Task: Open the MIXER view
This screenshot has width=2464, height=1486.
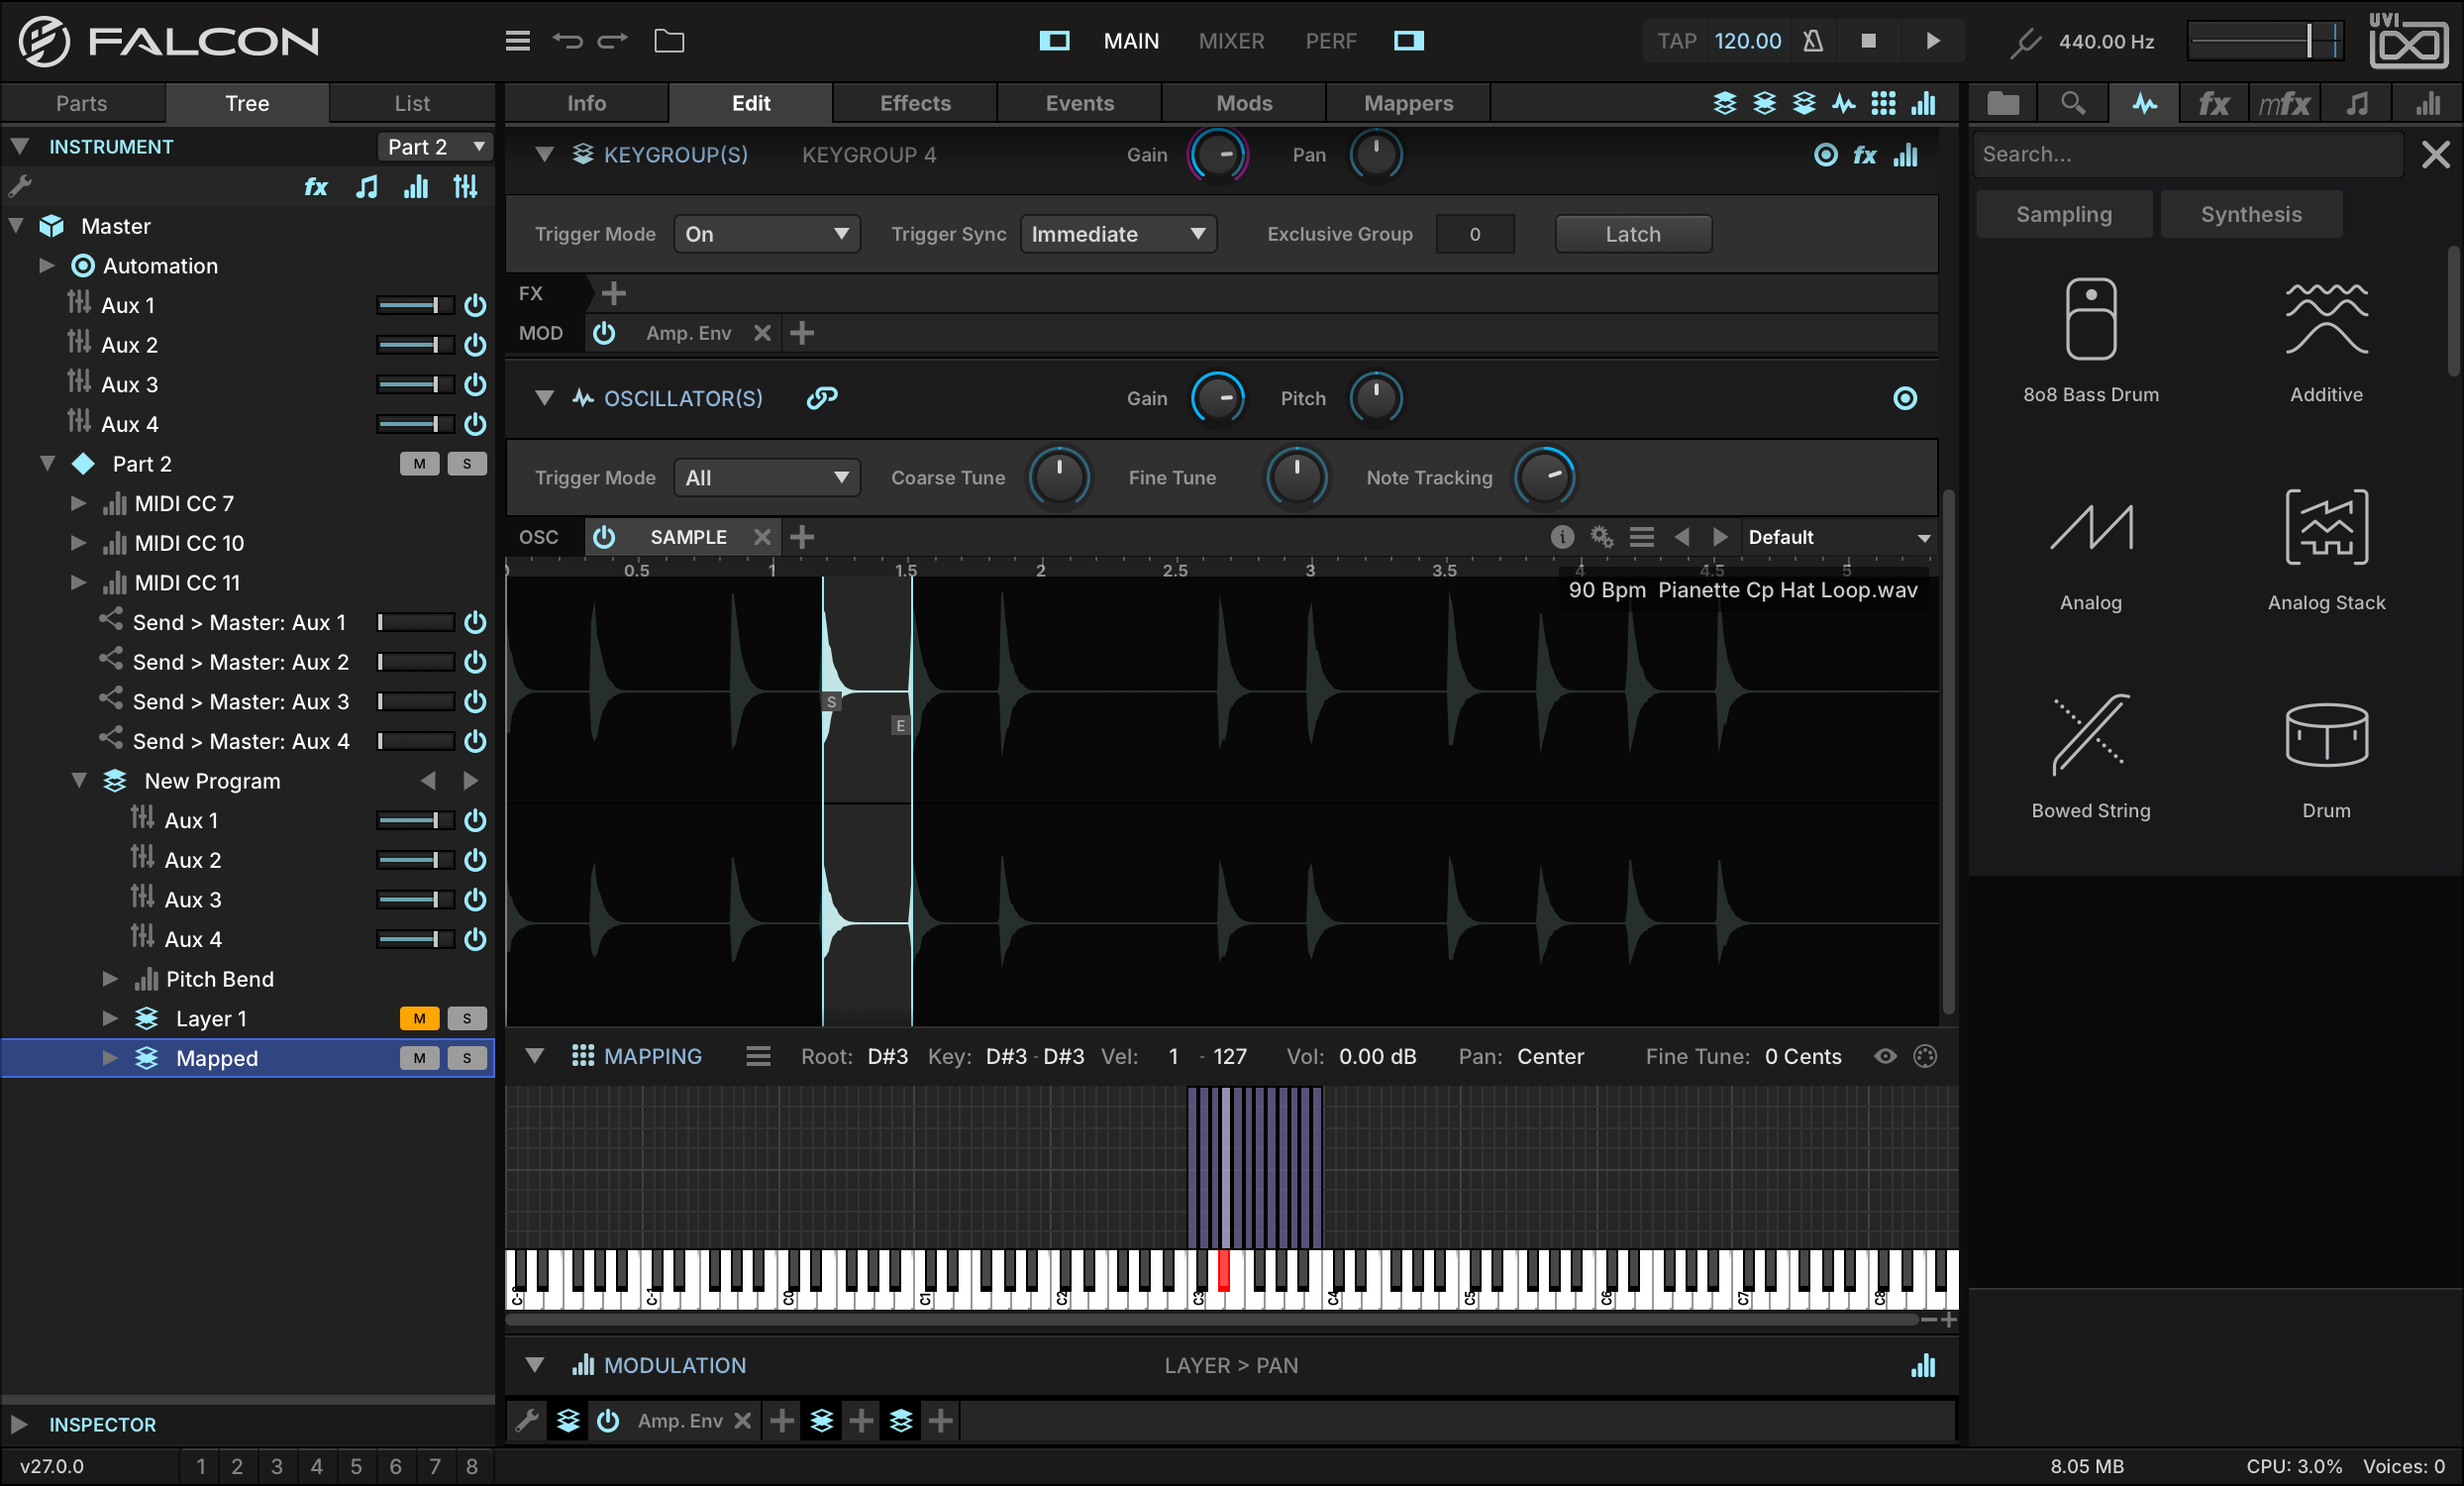Action: (1231, 41)
